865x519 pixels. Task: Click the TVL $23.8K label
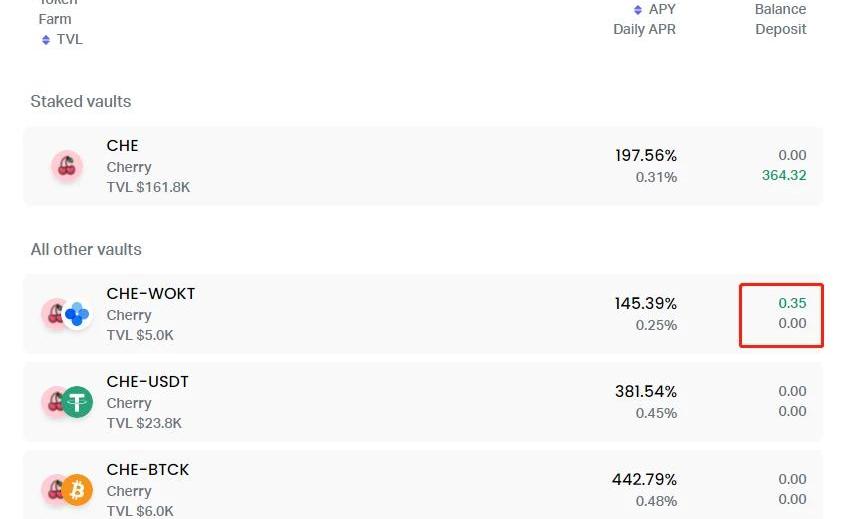[145, 424]
